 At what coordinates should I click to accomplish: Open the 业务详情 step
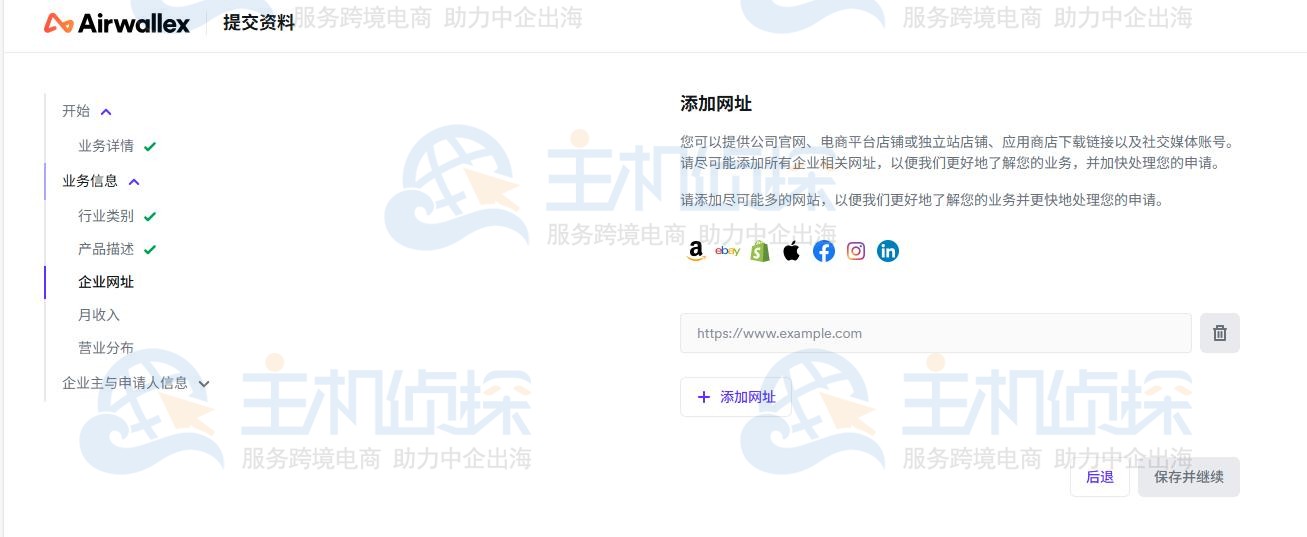106,146
